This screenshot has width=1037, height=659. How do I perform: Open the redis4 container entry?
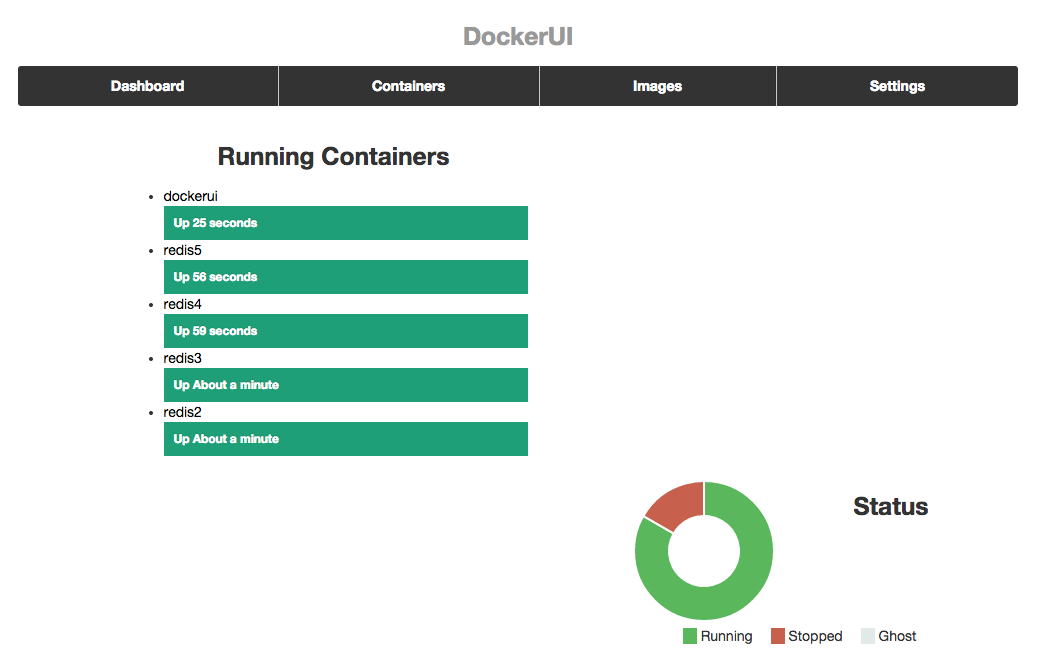tap(183, 304)
